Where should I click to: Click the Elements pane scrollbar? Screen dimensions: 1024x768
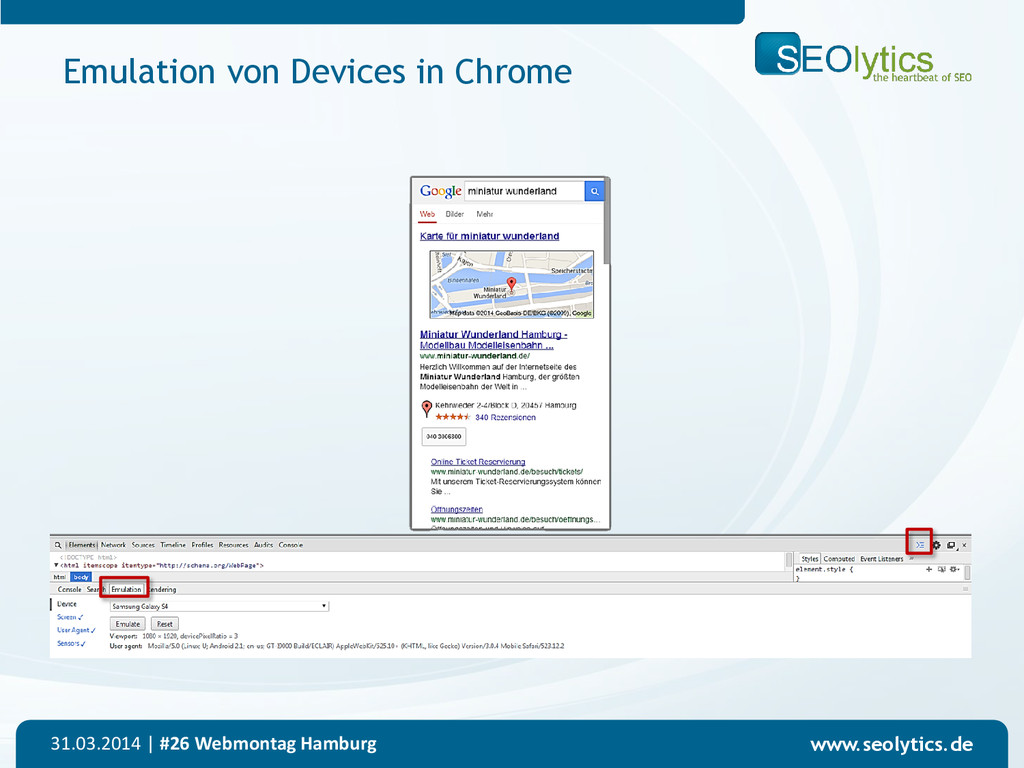[x=789, y=560]
